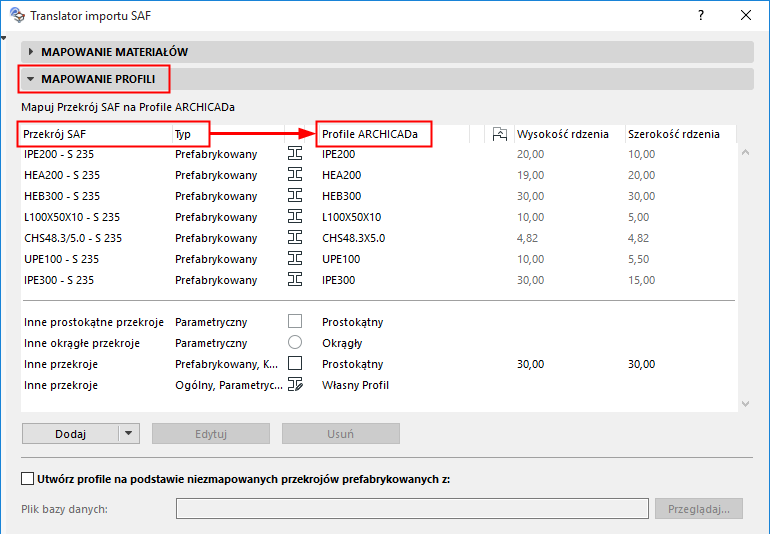Viewport: 770px width, 534px height.
Task: Click ARCHICAD profile name UPE100
Action: tap(341, 259)
